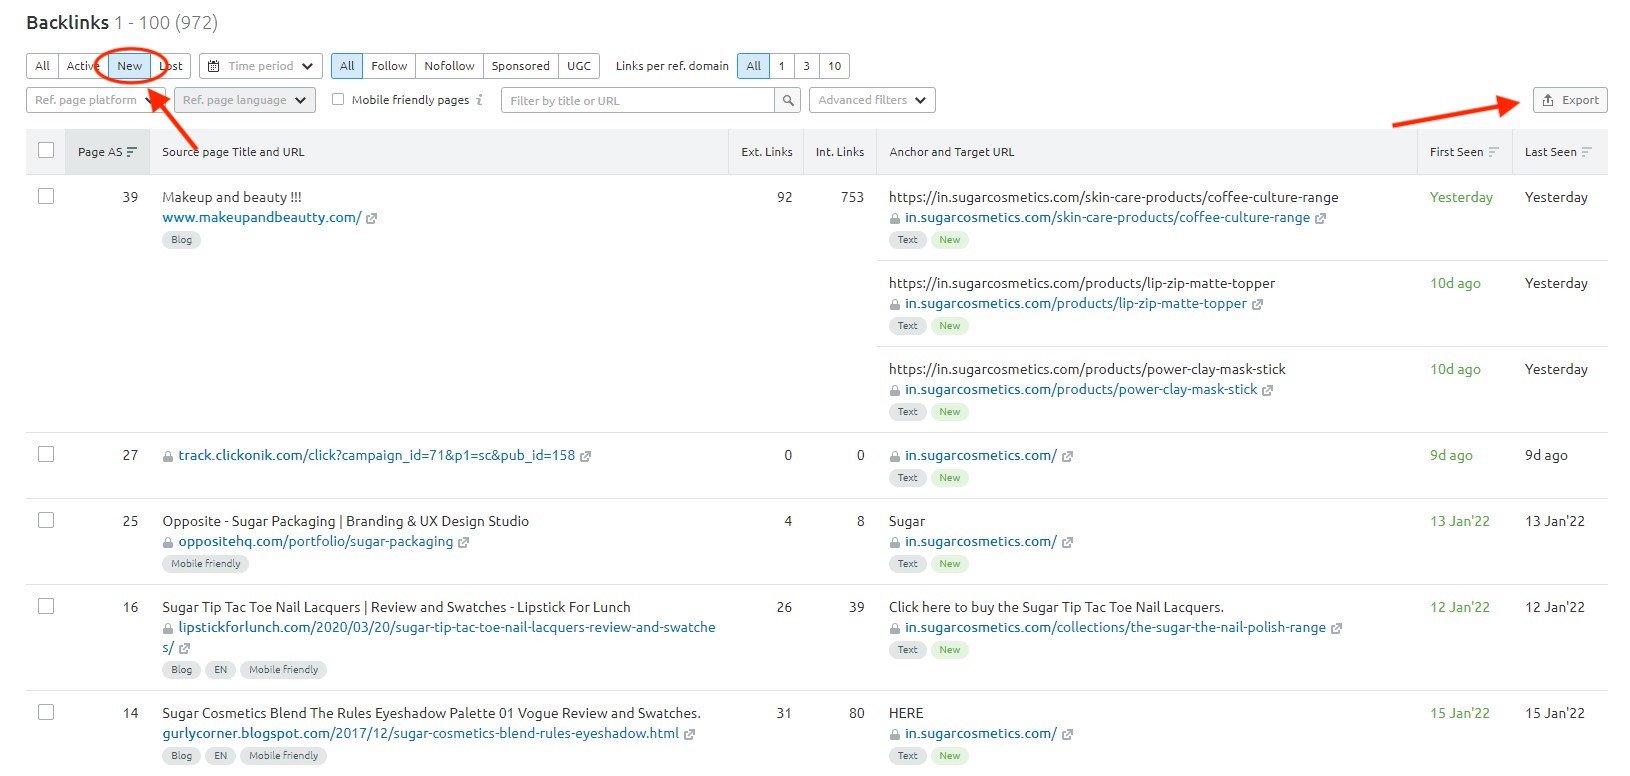Enable the Mobile friendly pages checkbox
Image resolution: width=1630 pixels, height=776 pixels.
point(338,99)
